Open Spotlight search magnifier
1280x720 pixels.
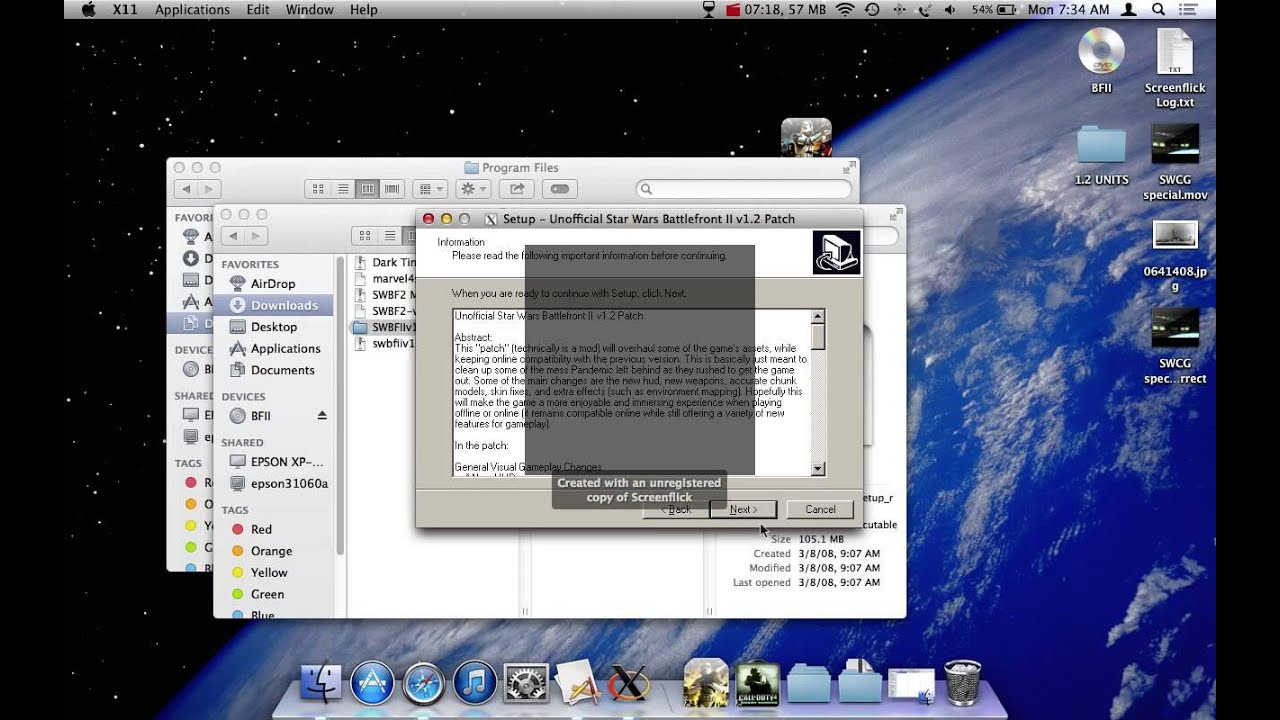tap(1159, 9)
